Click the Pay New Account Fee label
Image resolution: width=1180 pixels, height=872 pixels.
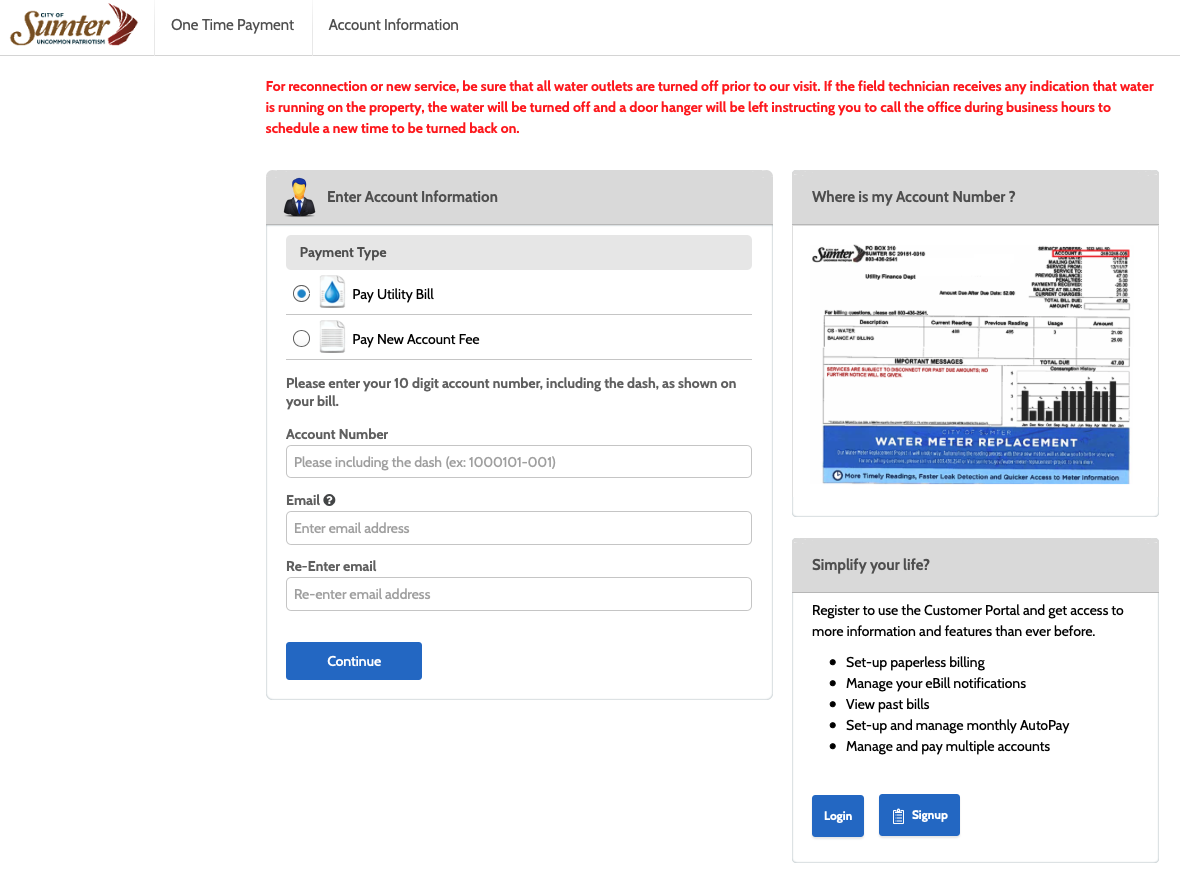tap(415, 339)
